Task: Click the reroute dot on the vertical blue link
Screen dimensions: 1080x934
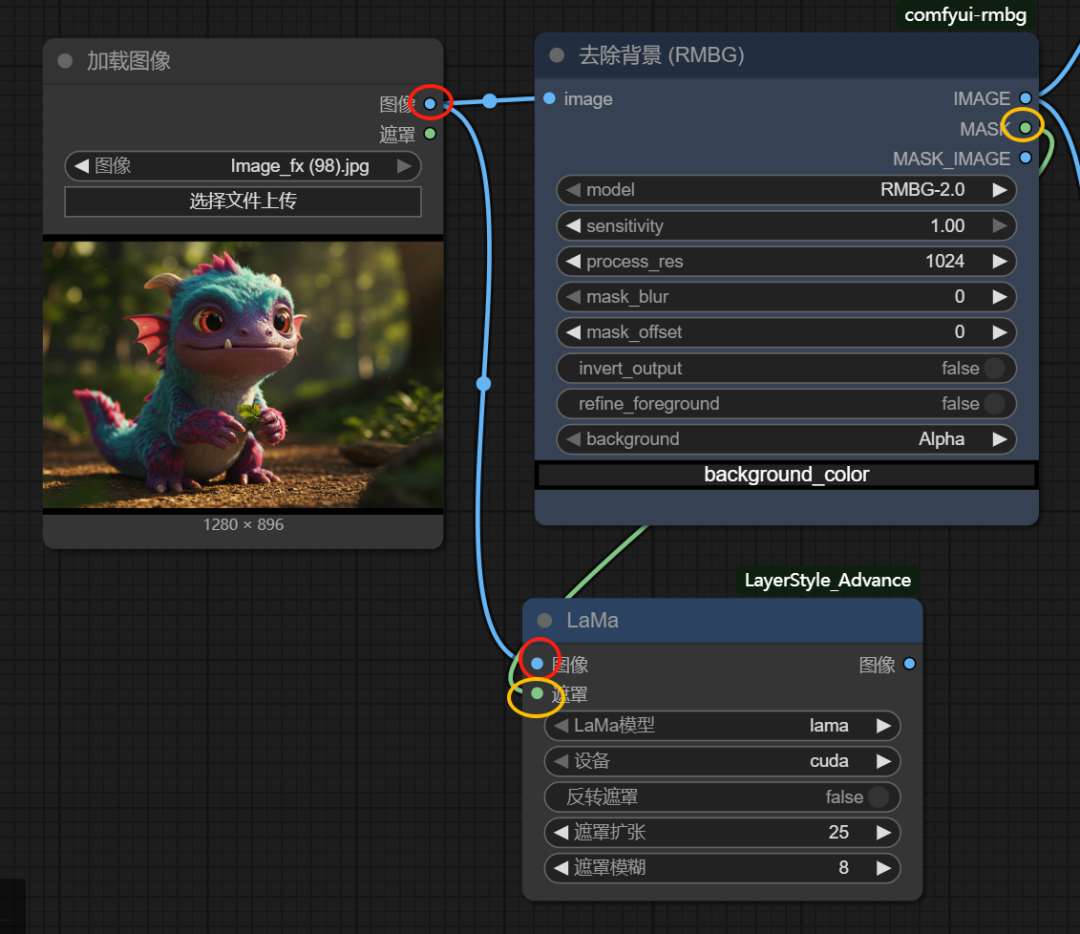Action: (484, 384)
